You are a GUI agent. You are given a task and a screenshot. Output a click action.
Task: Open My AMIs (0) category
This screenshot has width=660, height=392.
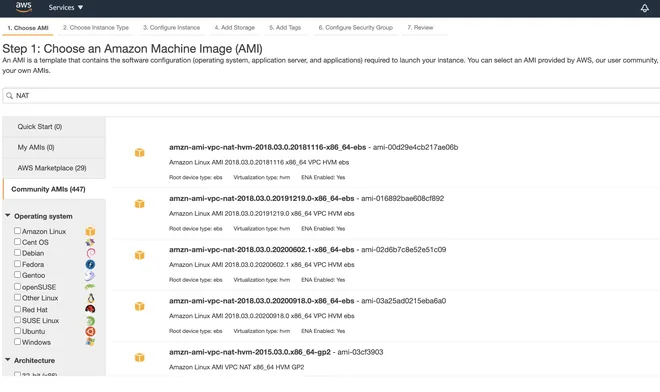tap(54, 147)
